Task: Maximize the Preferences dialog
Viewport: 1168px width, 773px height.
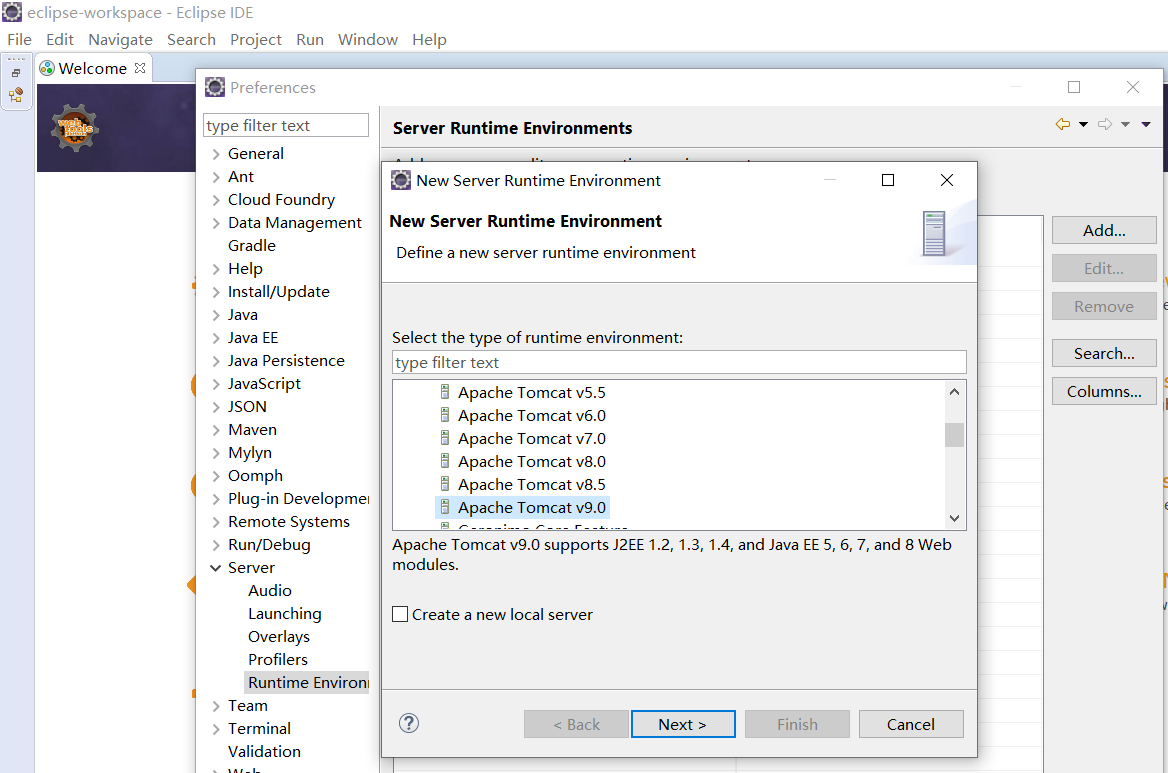Action: click(x=1074, y=87)
